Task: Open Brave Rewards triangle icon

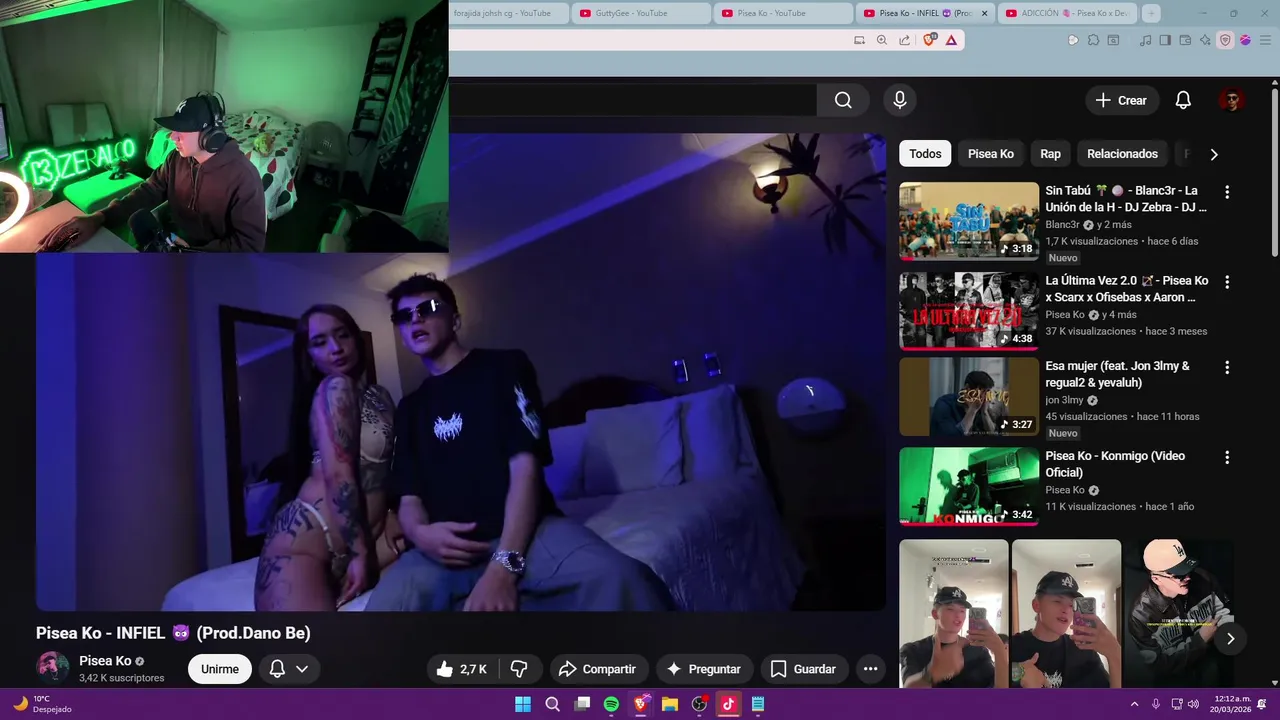Action: pyautogui.click(x=951, y=40)
